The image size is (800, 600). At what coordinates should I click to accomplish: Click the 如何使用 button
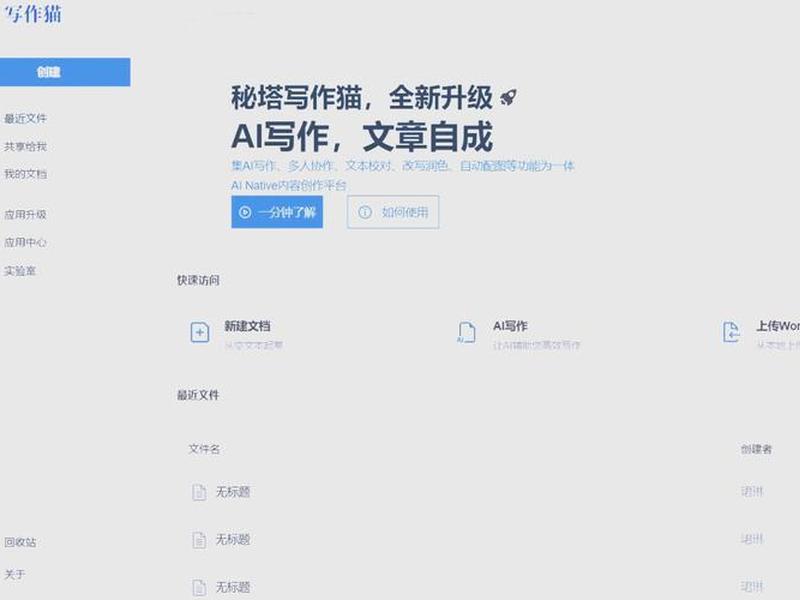[x=393, y=212]
